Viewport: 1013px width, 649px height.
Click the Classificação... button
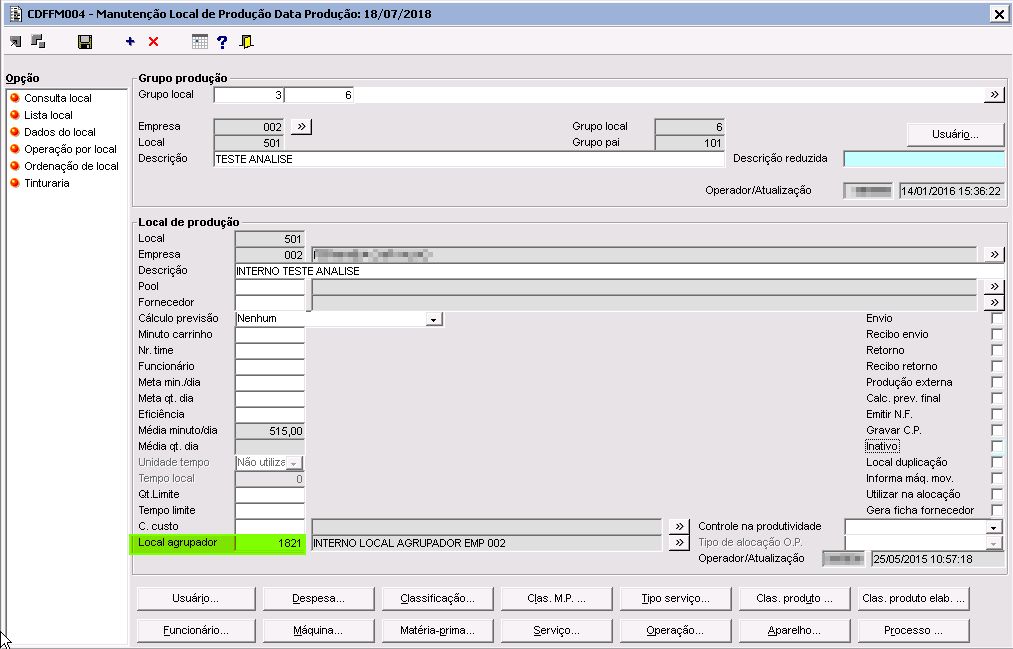click(x=437, y=599)
